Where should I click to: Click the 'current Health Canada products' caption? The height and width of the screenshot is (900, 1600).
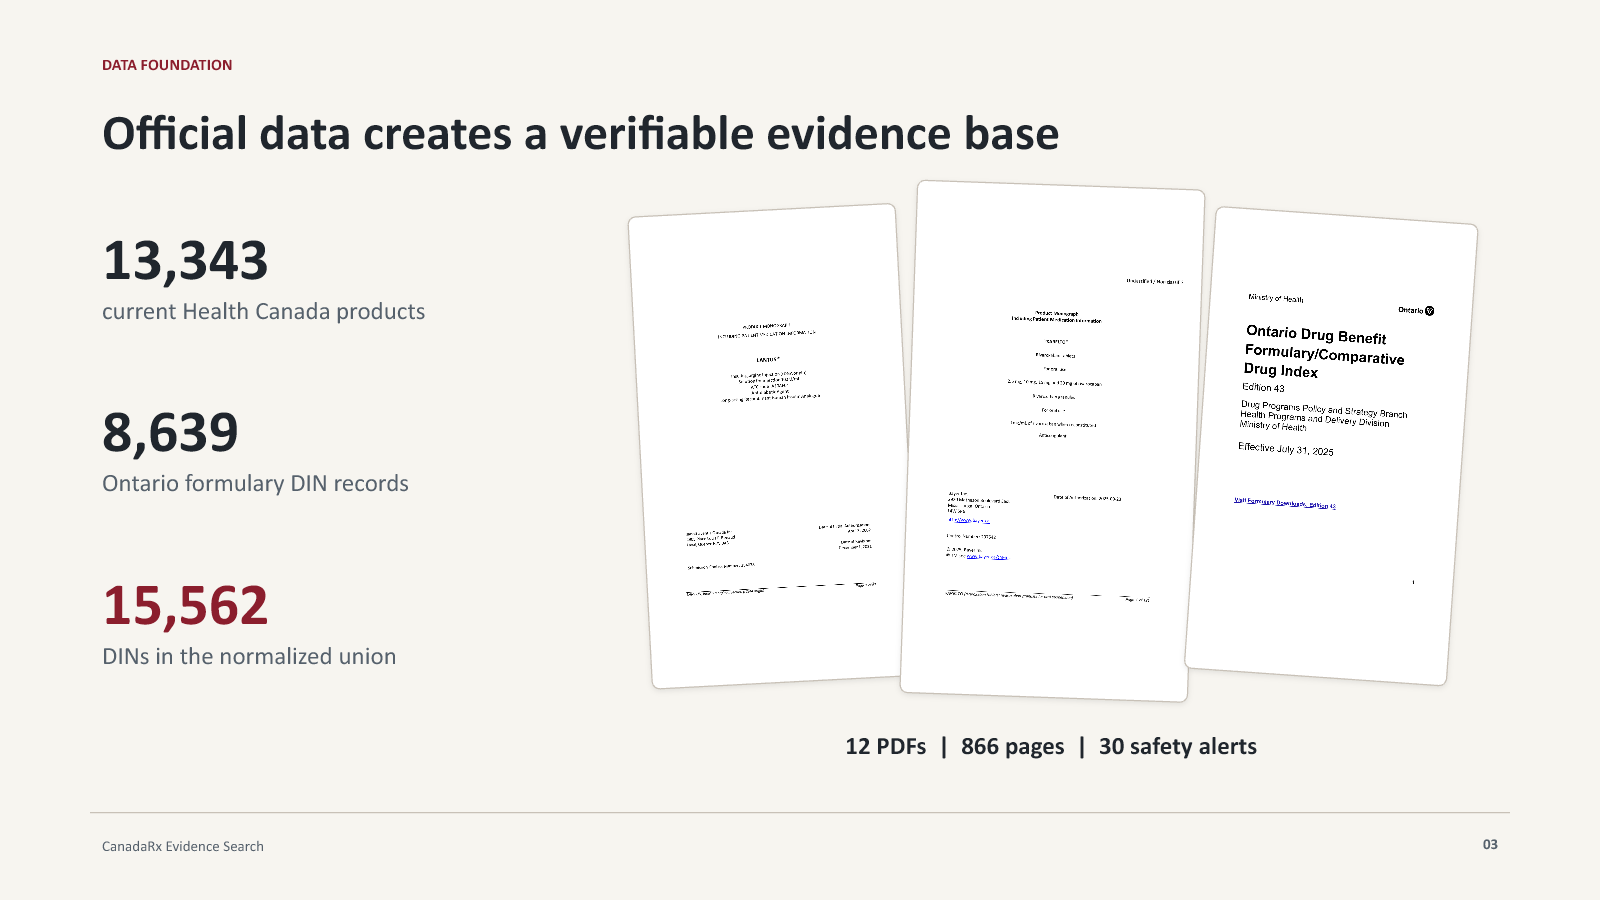[x=263, y=312]
